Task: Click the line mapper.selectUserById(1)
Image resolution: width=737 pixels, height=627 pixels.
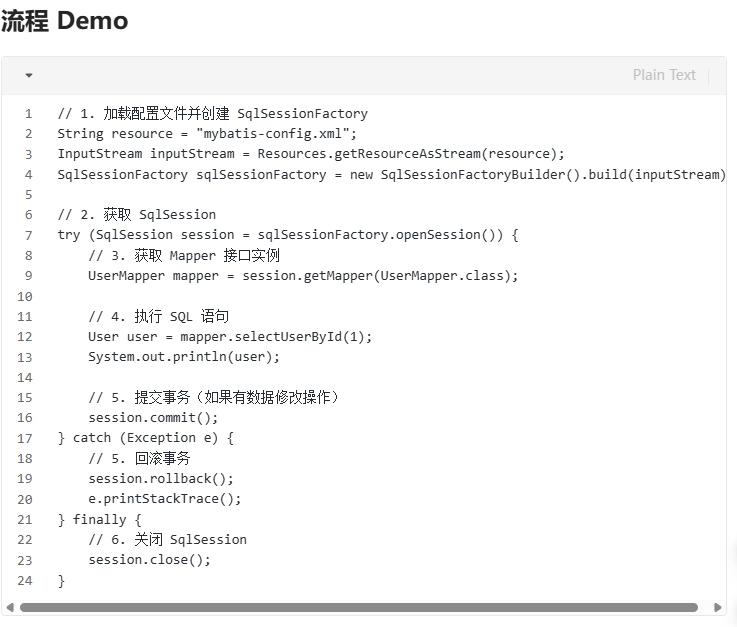Action: [230, 337]
